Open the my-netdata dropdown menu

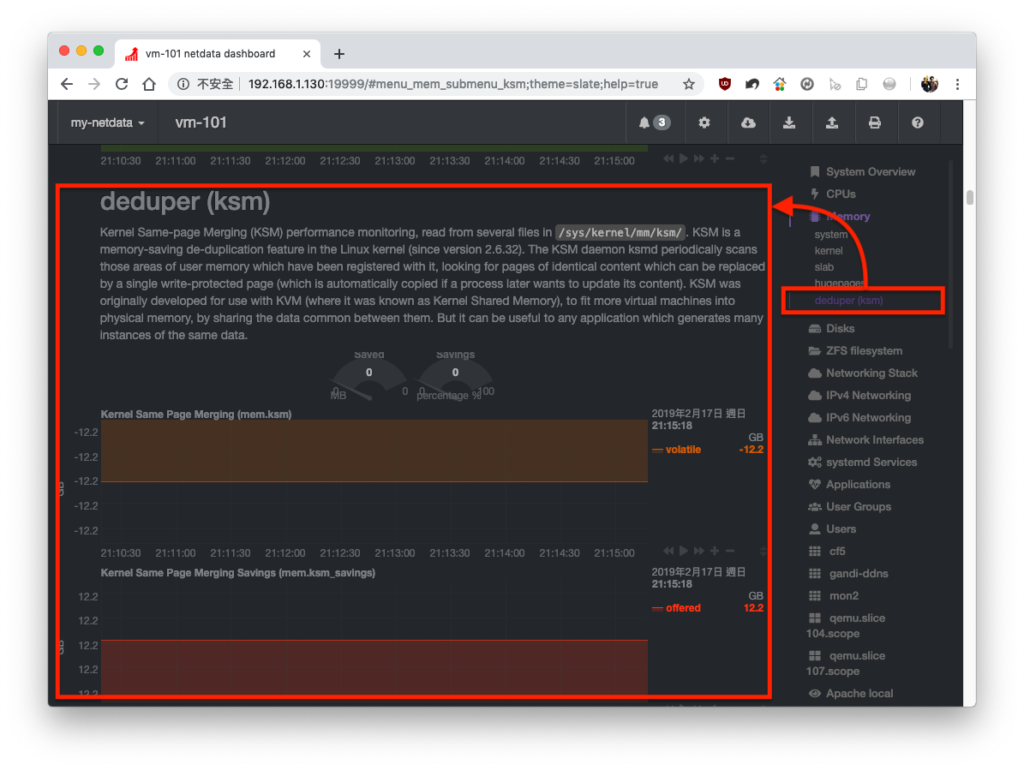(x=107, y=123)
